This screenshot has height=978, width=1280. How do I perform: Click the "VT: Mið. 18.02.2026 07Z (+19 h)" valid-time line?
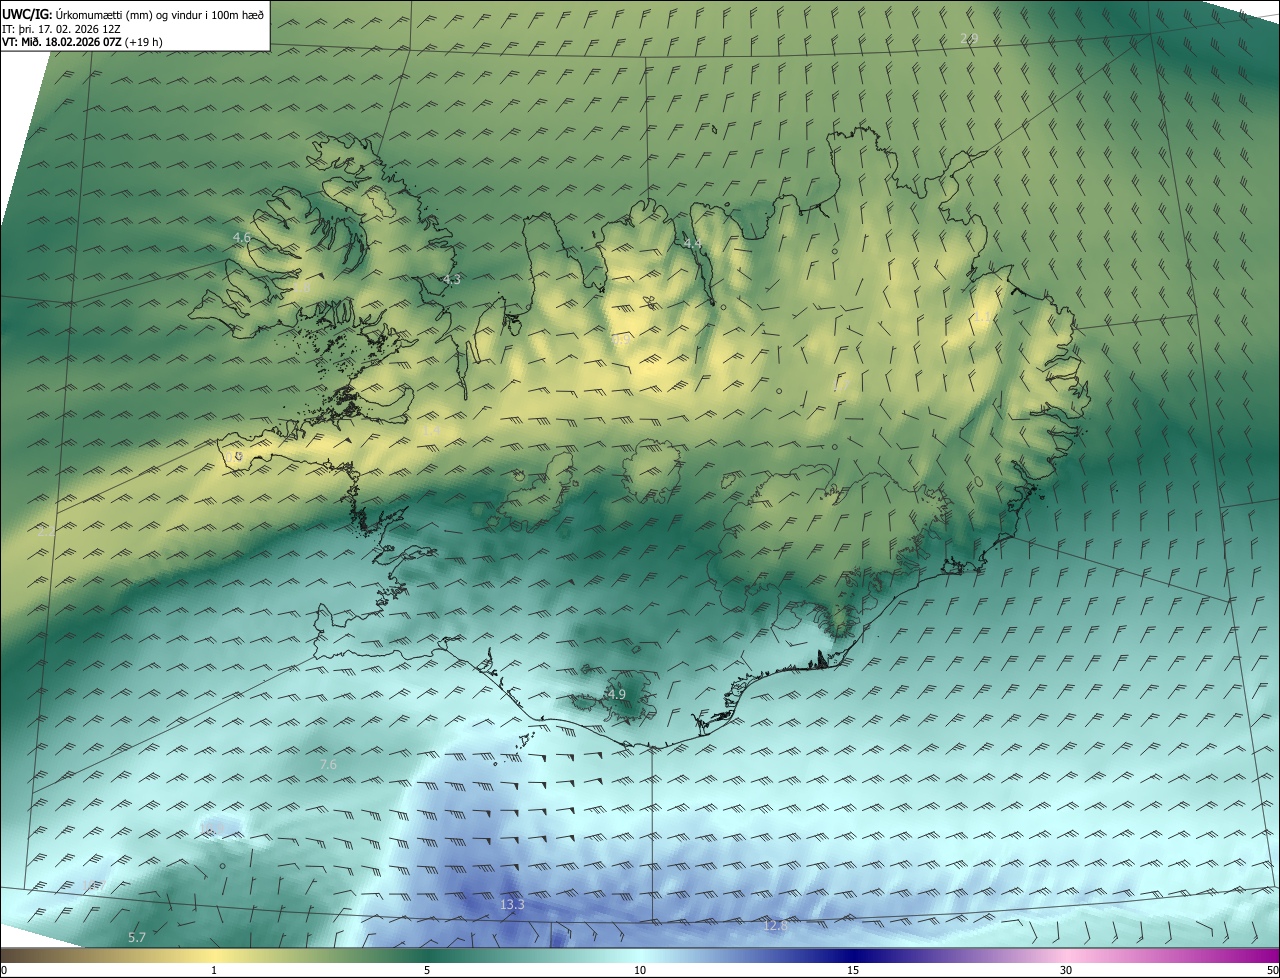tap(83, 42)
